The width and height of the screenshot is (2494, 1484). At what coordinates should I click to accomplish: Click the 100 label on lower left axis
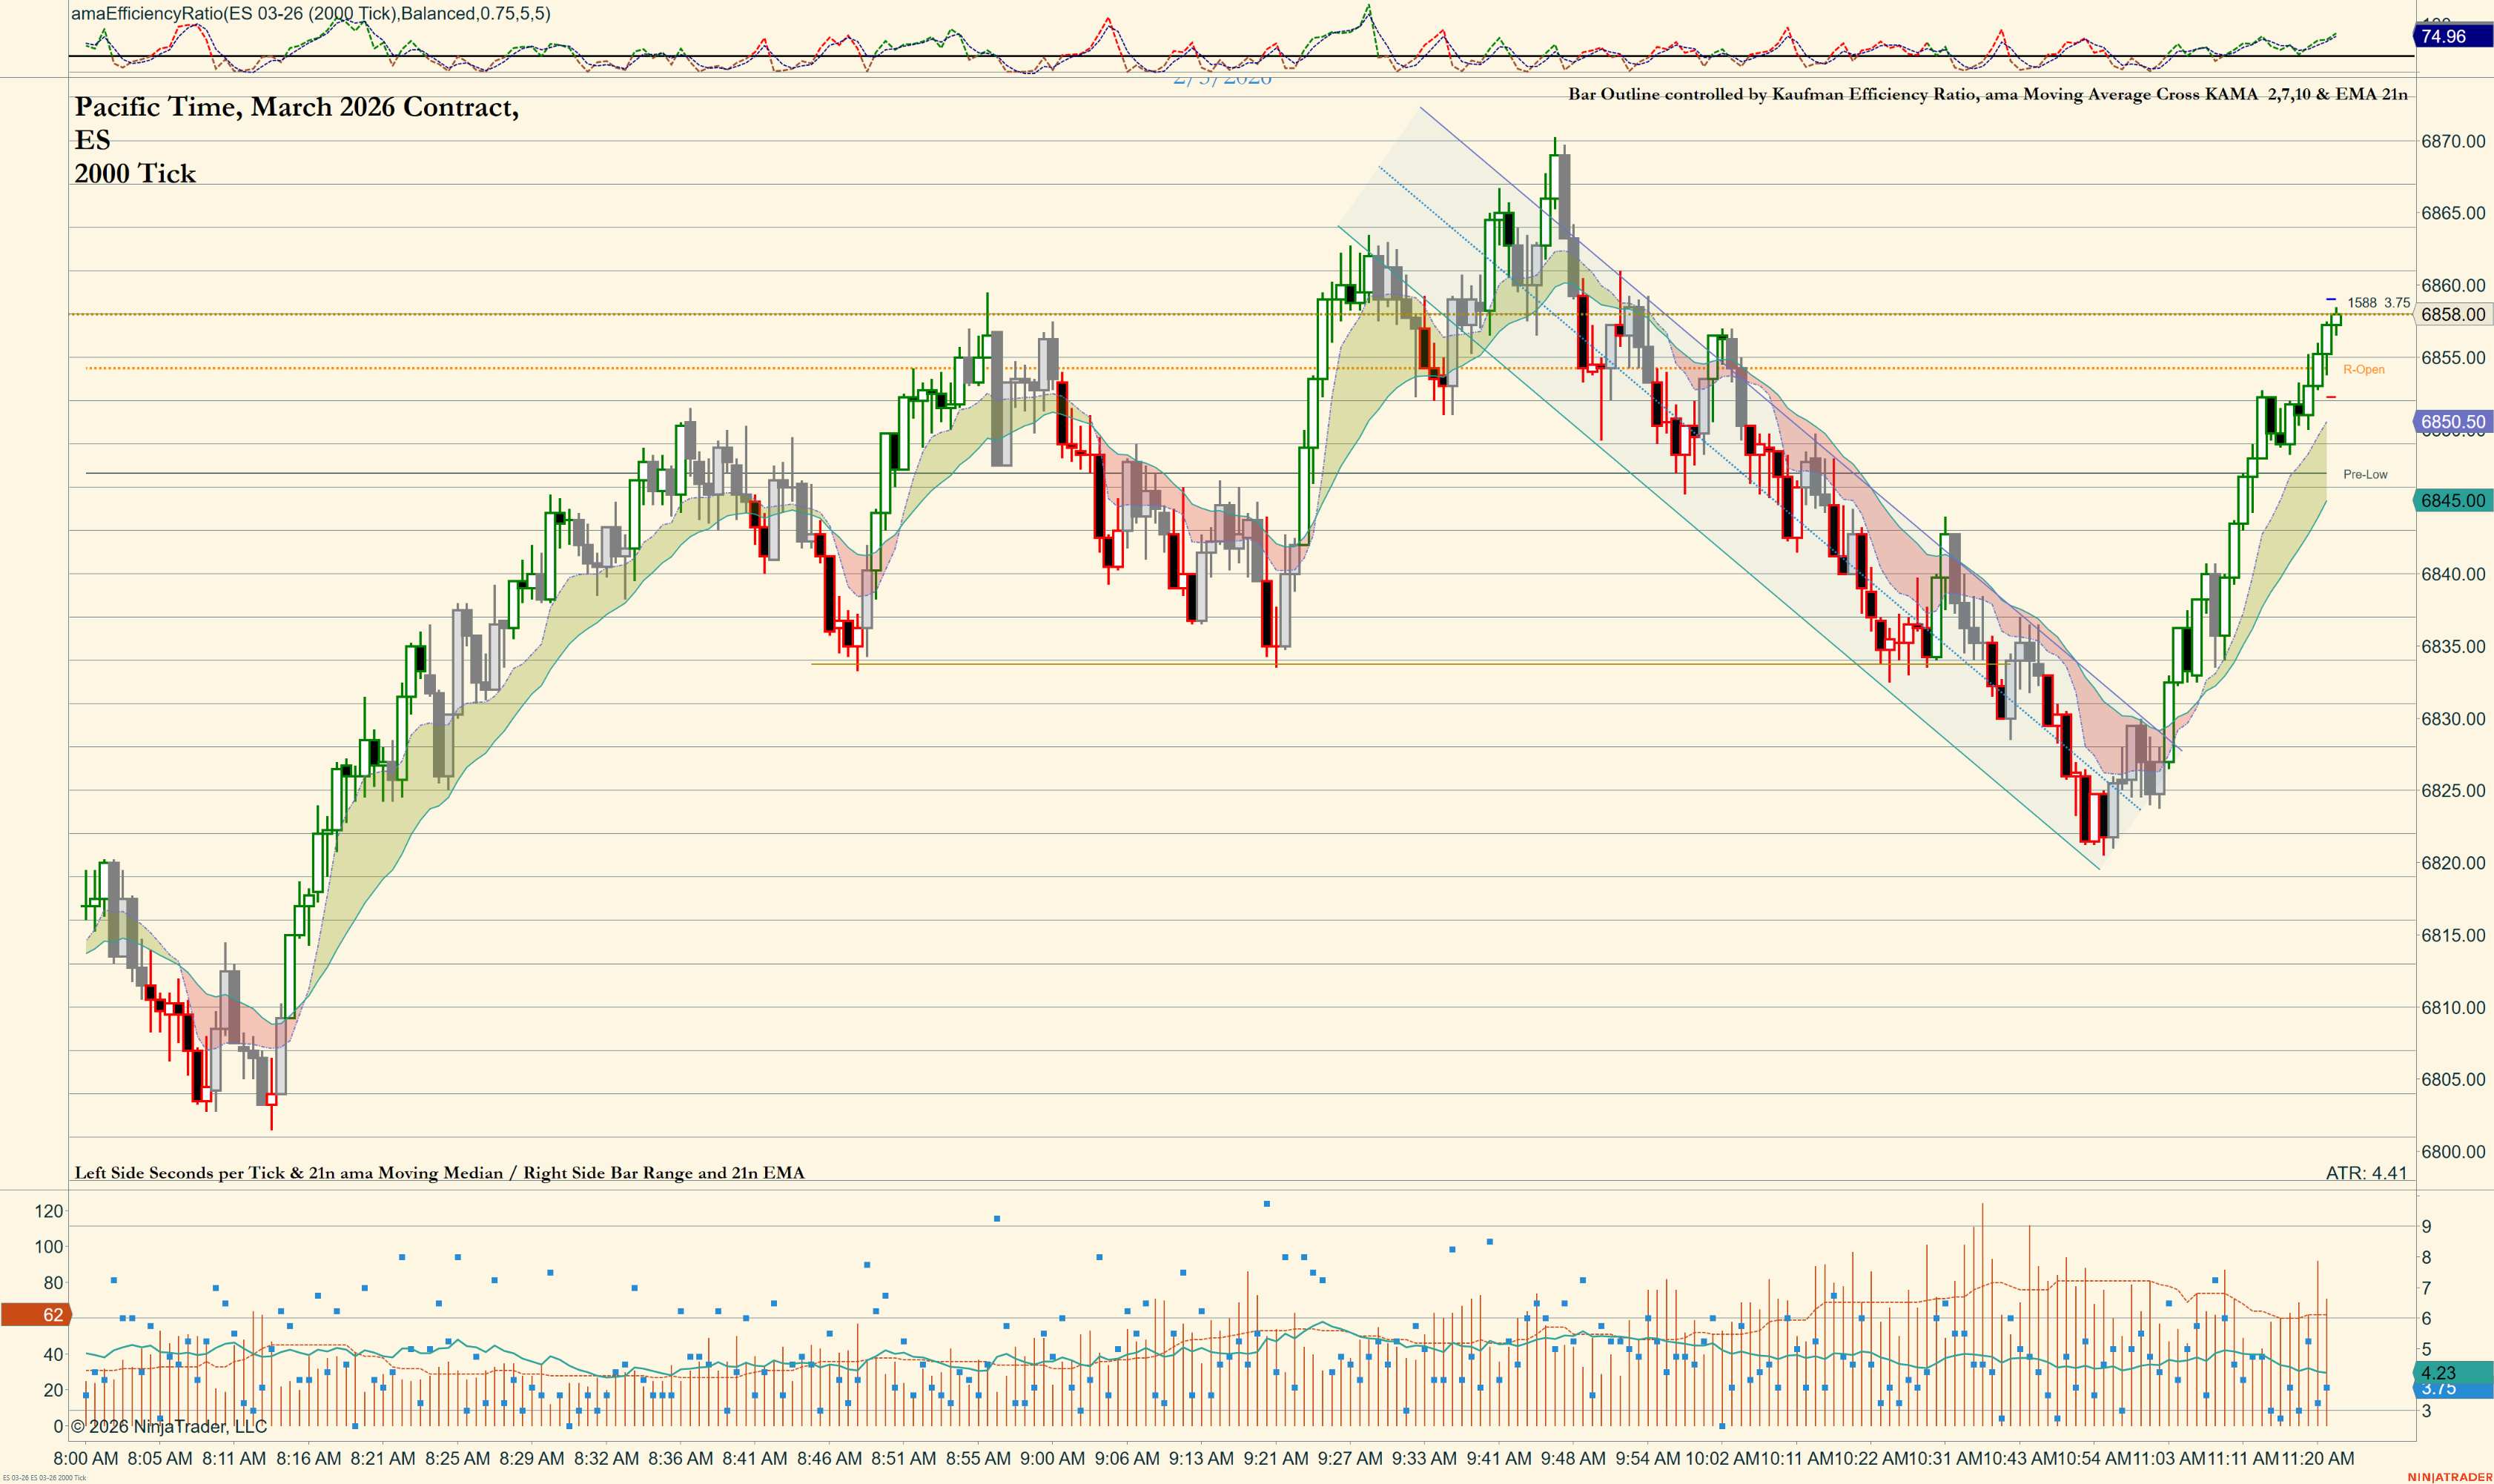[49, 1246]
